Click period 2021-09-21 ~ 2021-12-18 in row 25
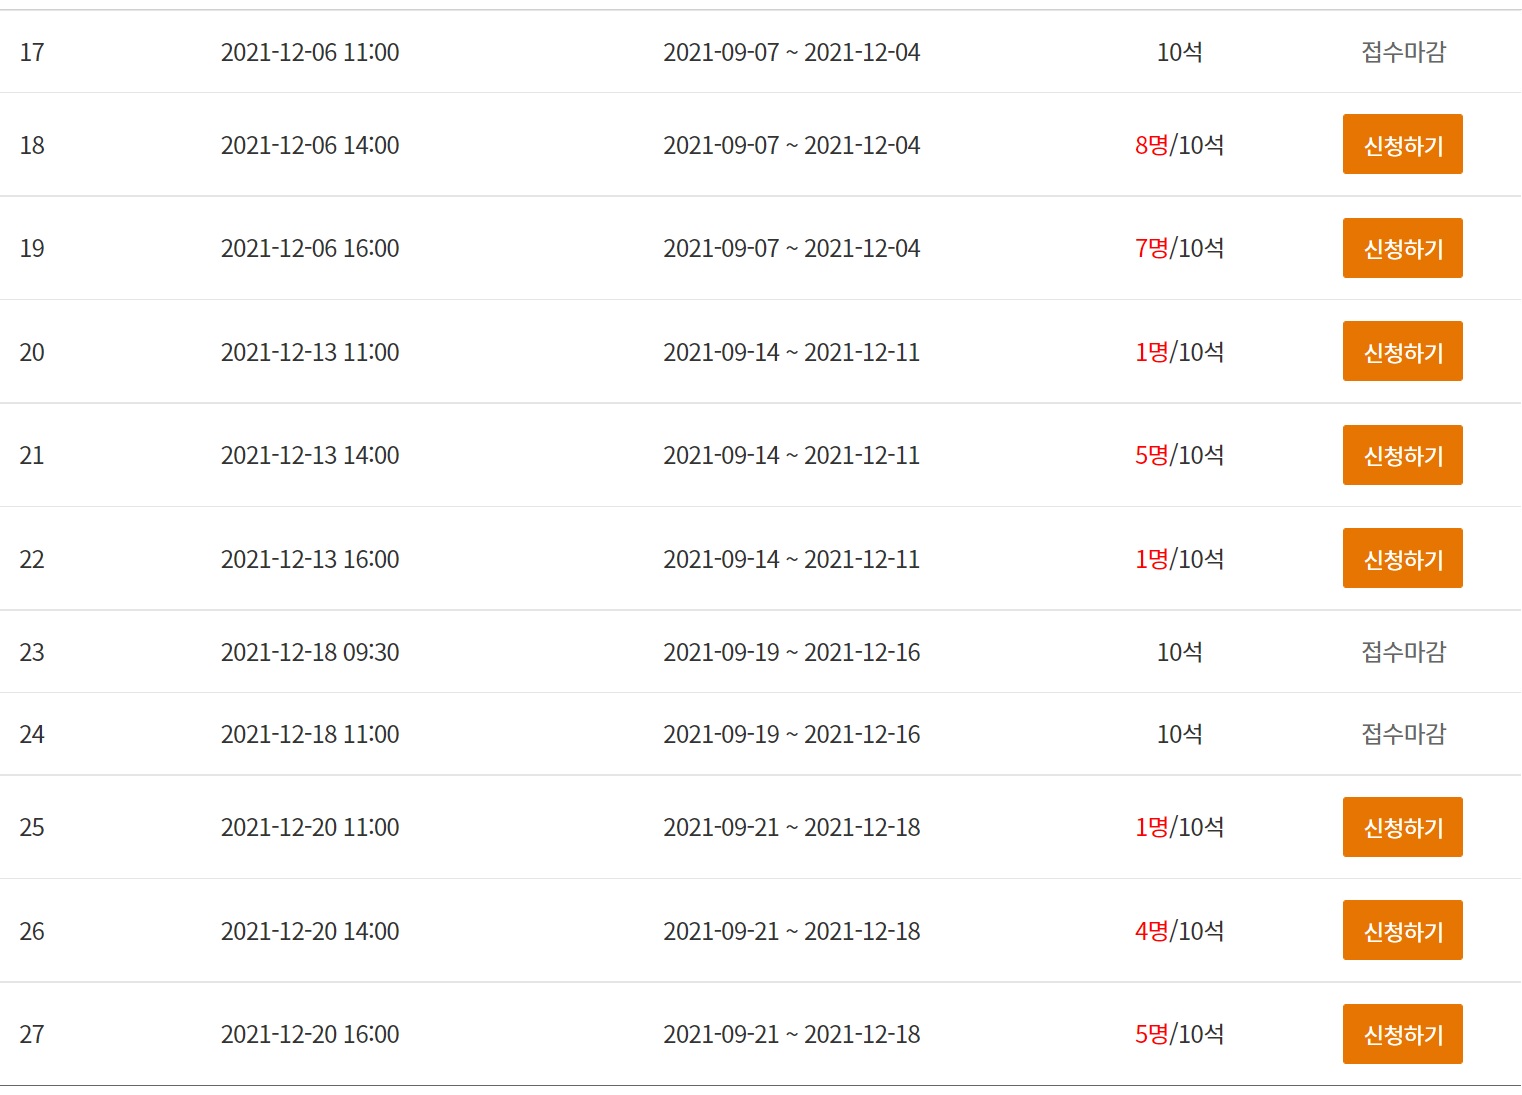 pyautogui.click(x=791, y=827)
